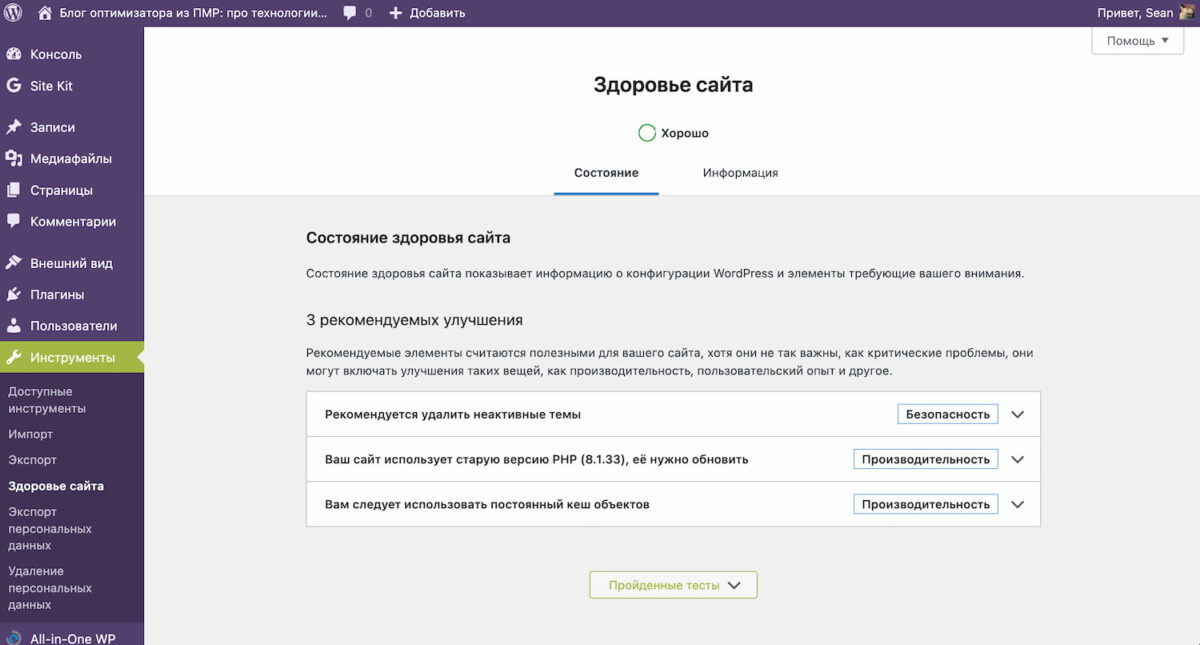Click the Пользователи user icon

click(x=14, y=326)
